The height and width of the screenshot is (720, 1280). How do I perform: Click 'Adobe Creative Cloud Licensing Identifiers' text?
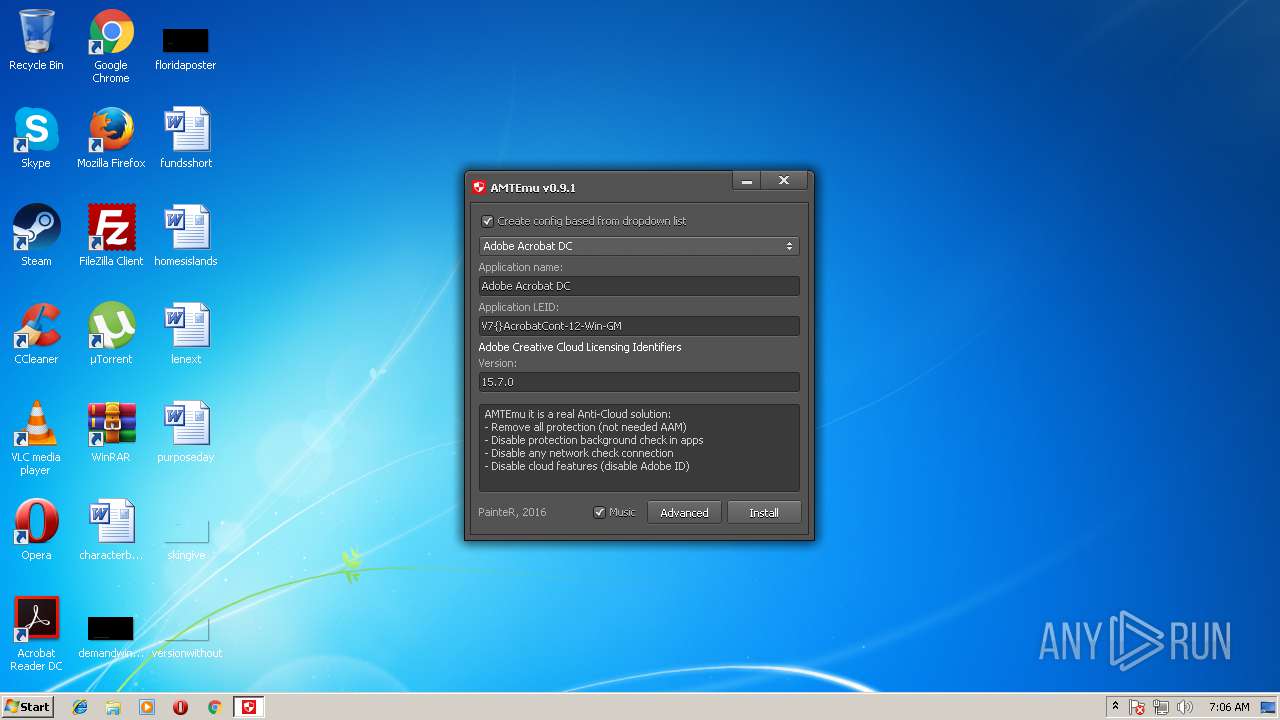point(580,347)
